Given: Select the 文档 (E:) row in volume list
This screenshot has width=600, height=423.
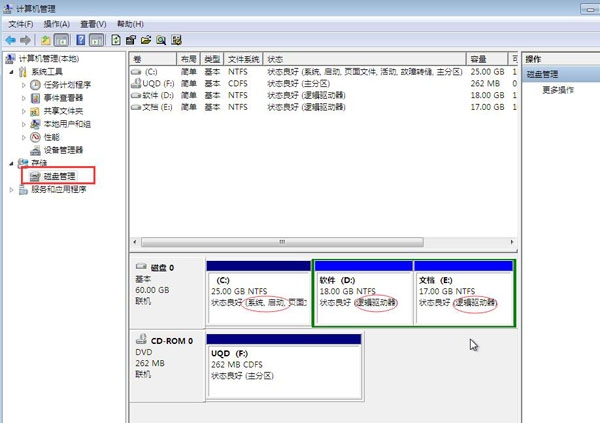Looking at the screenshot, I should click(x=324, y=107).
